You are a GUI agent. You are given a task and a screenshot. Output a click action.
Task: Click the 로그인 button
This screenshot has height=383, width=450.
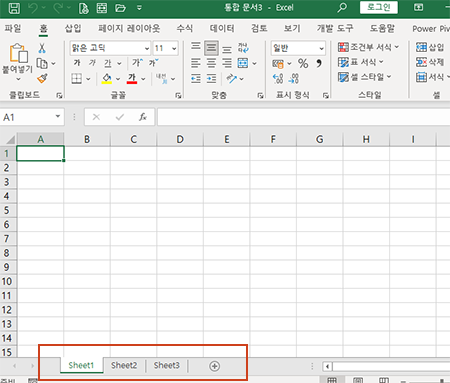(x=379, y=7)
